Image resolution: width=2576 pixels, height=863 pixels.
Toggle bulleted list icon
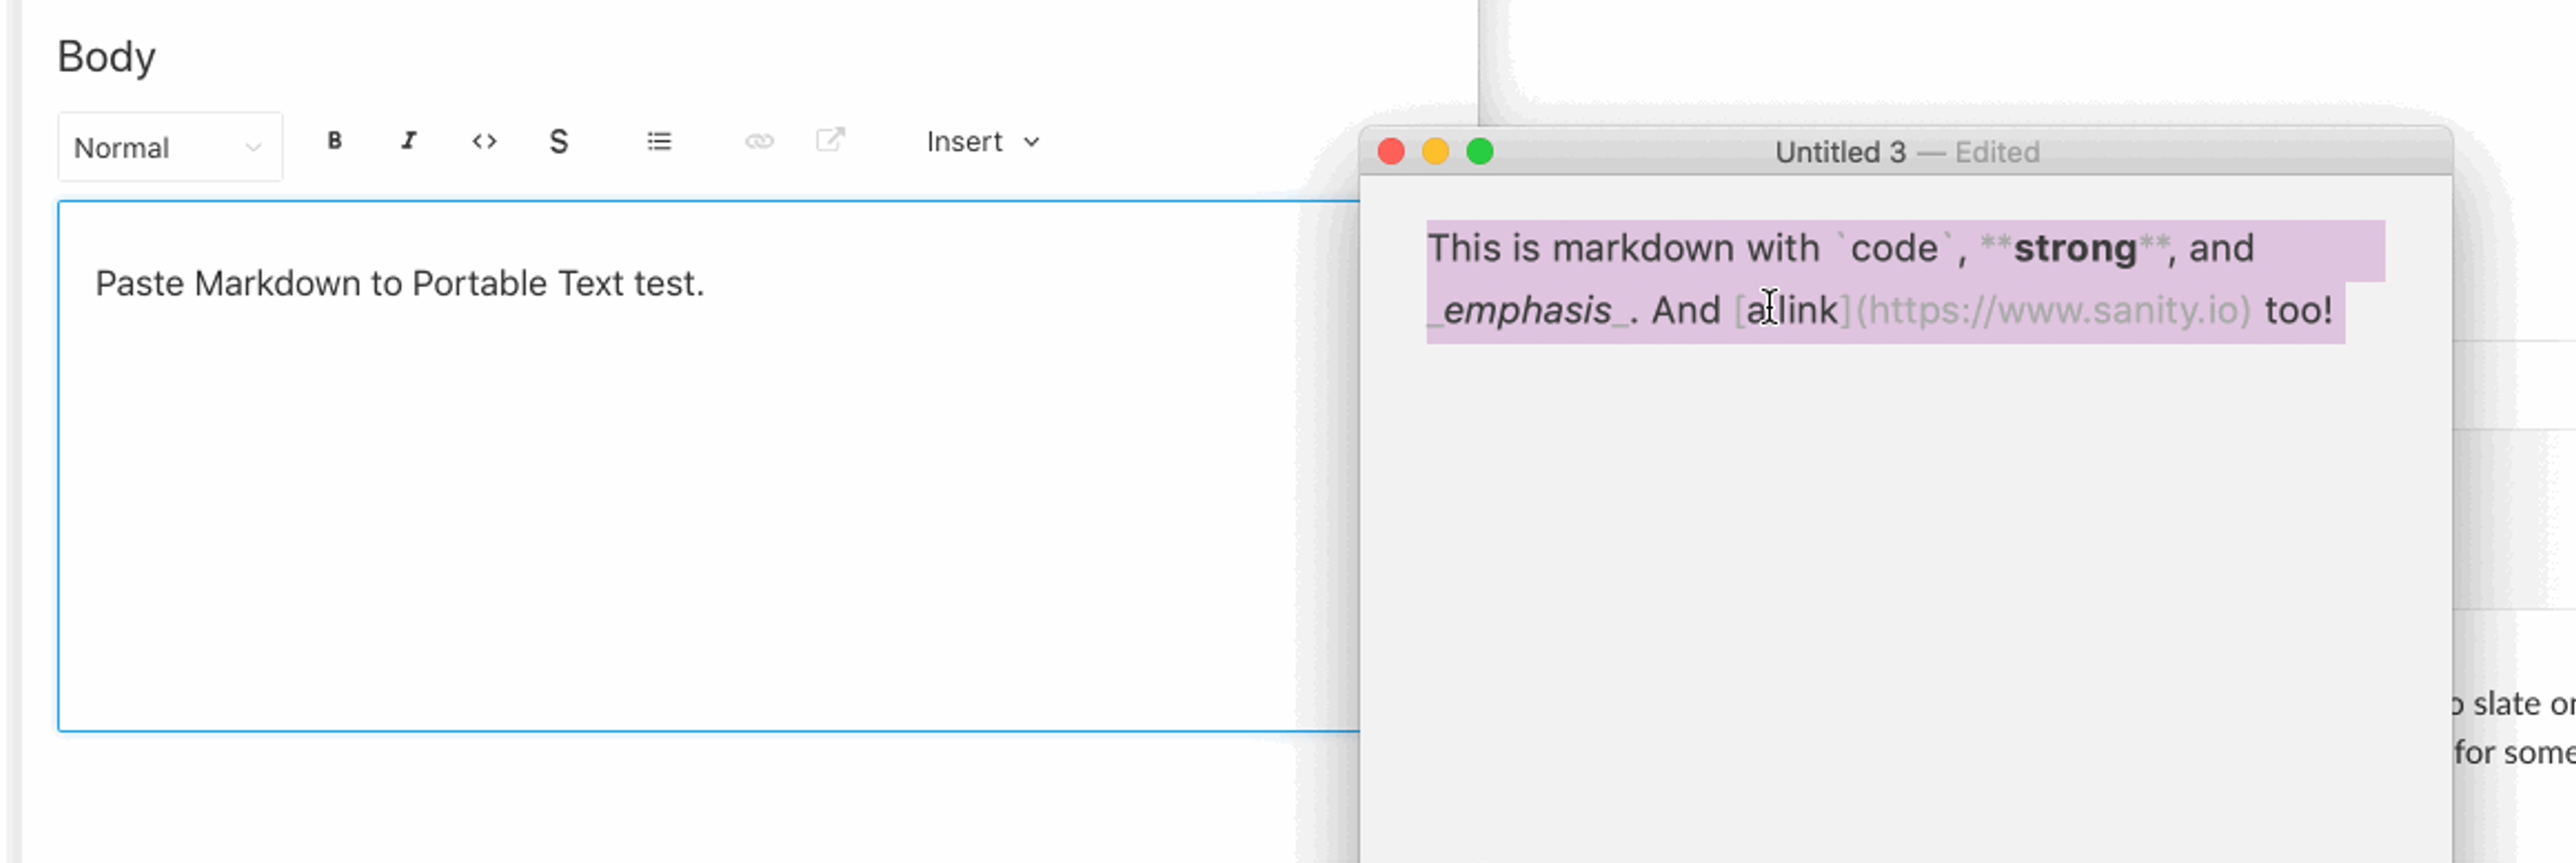click(659, 141)
